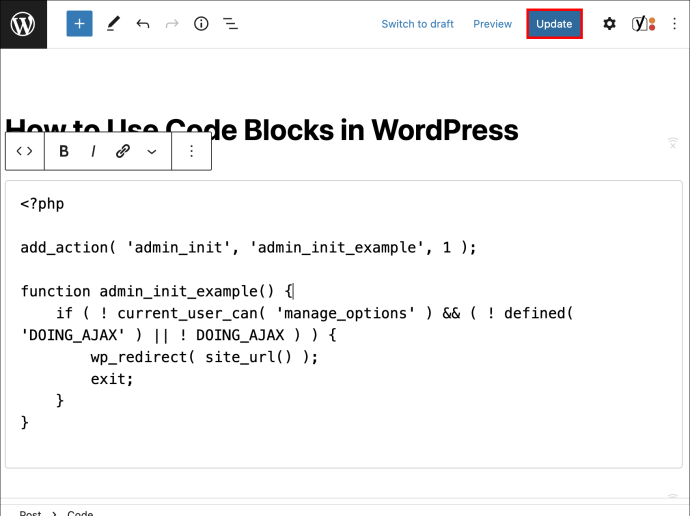Change the Code block type
The width and height of the screenshot is (690, 516).
click(x=25, y=151)
